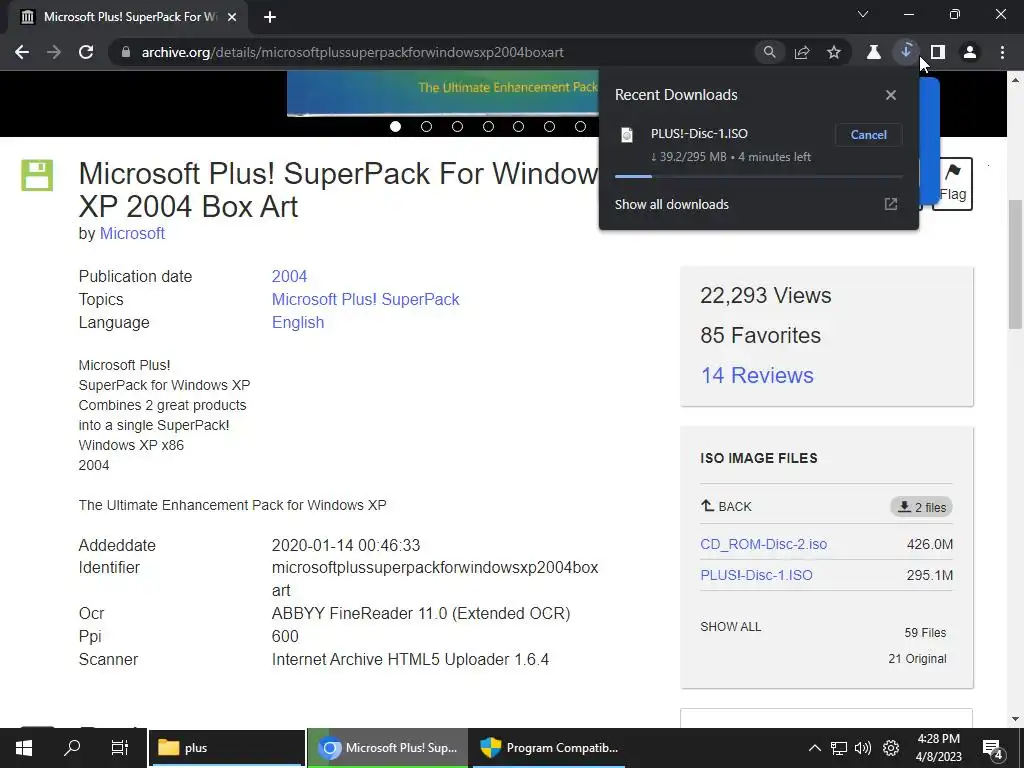Click SHOW ALL files
Image resolution: width=1024 pixels, height=768 pixels.
[731, 627]
